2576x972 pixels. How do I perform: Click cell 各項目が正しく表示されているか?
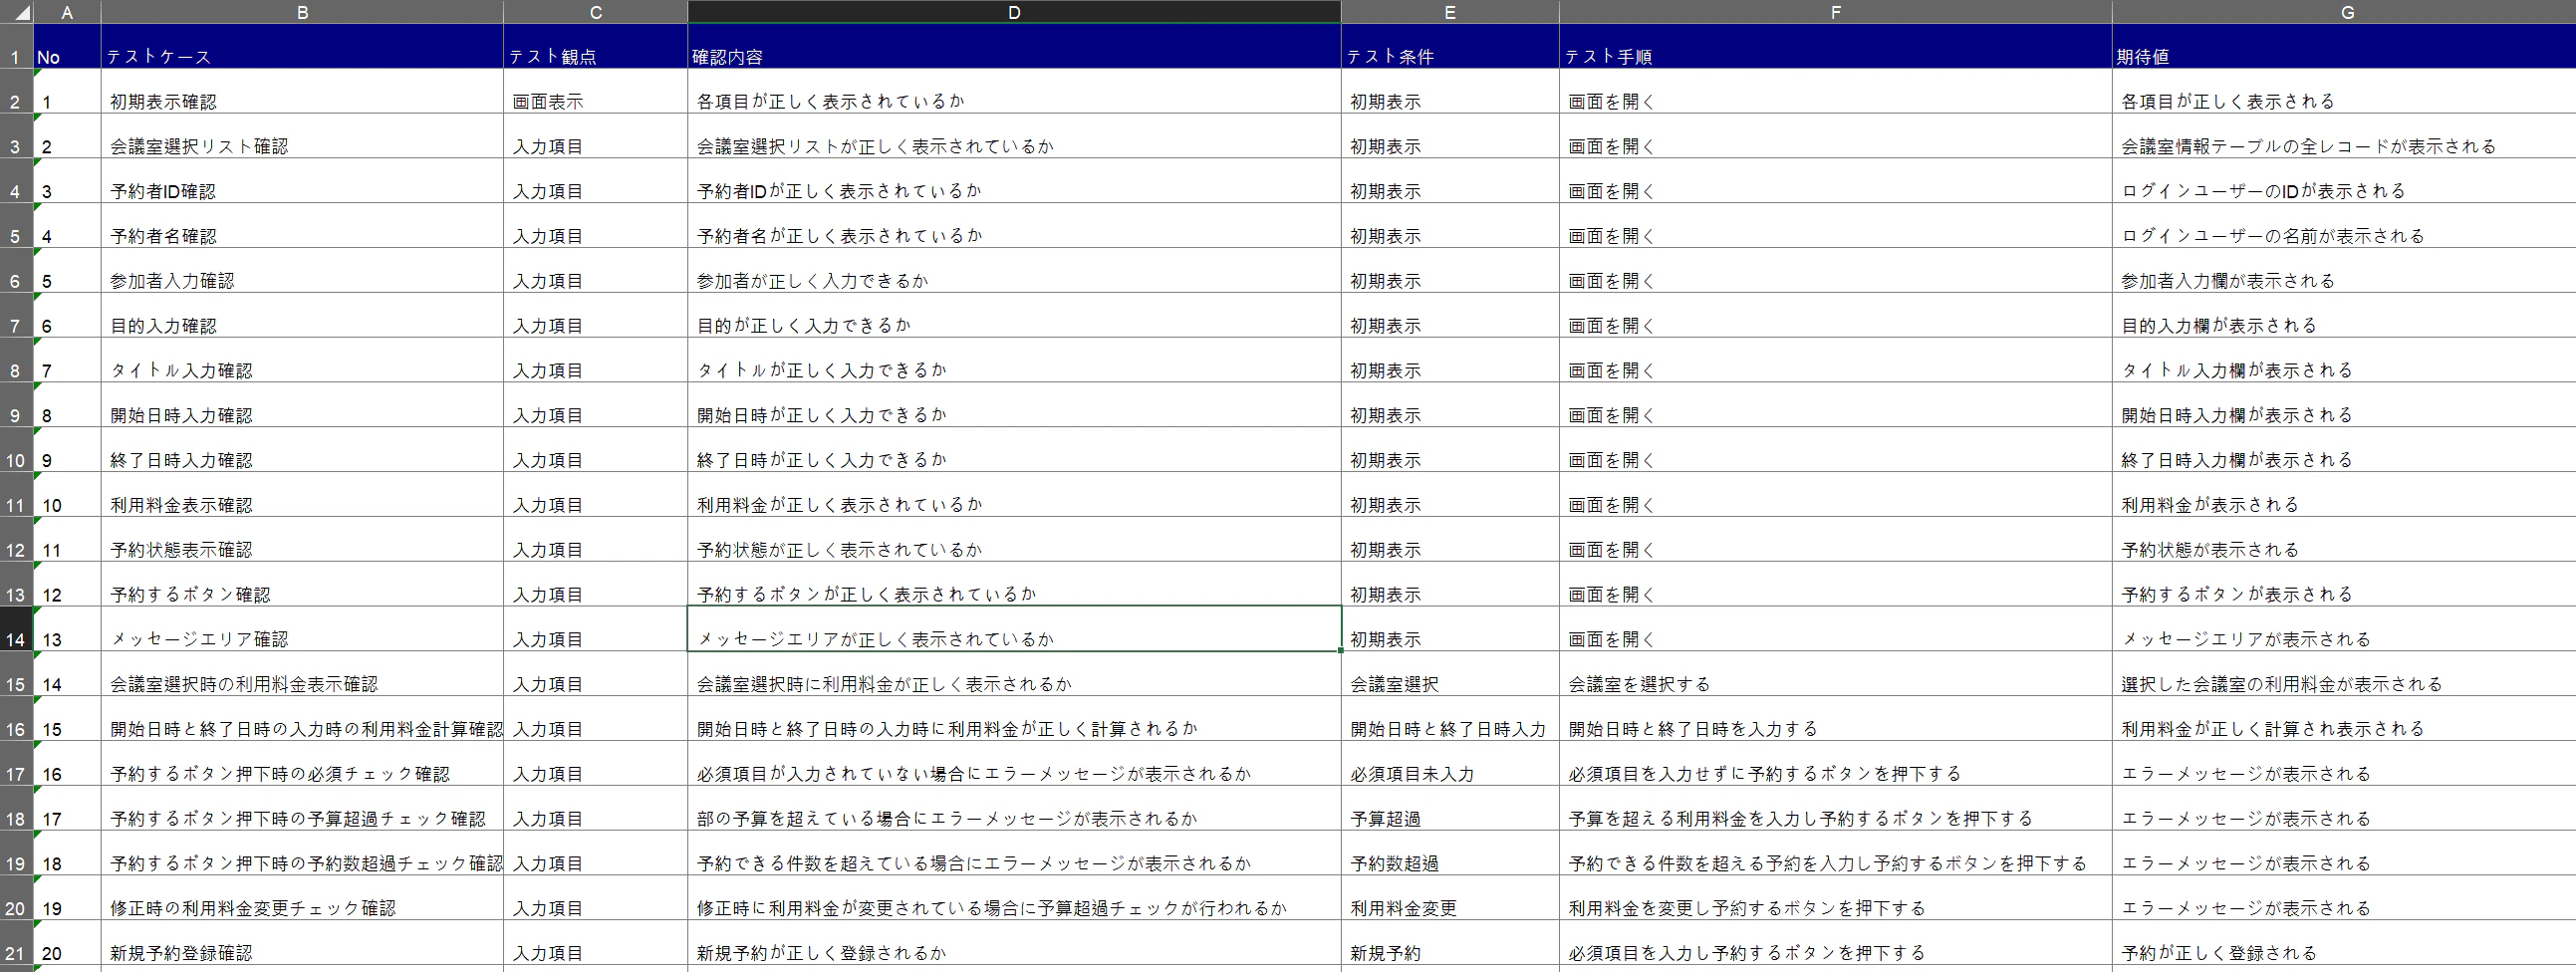pos(1014,91)
